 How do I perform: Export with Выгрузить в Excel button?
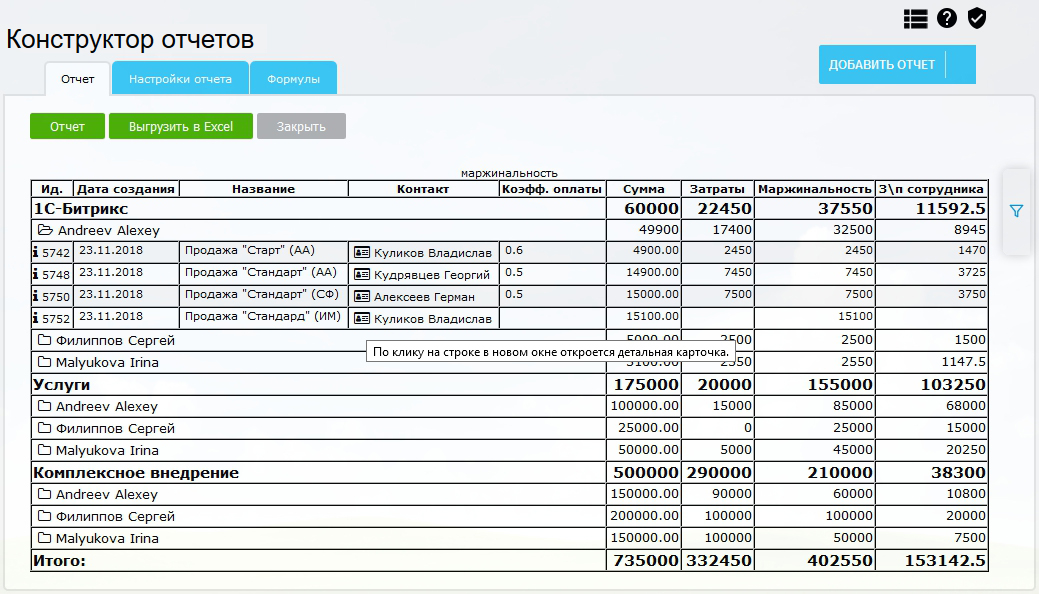tap(180, 127)
